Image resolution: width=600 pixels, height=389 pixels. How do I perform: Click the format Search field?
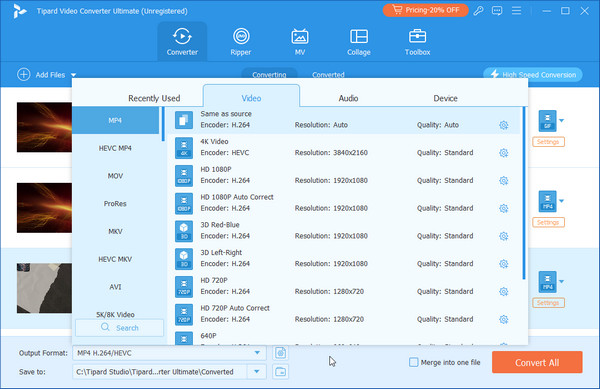pos(120,328)
